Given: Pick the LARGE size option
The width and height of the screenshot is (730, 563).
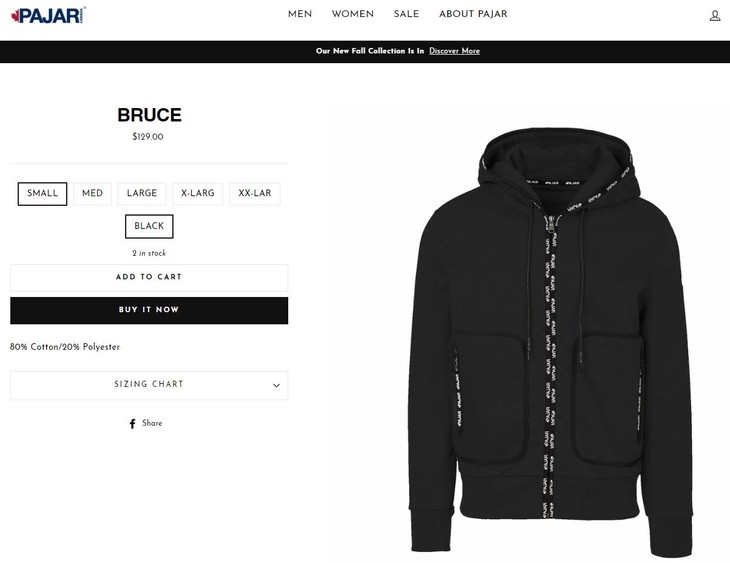Looking at the screenshot, I should point(142,193).
